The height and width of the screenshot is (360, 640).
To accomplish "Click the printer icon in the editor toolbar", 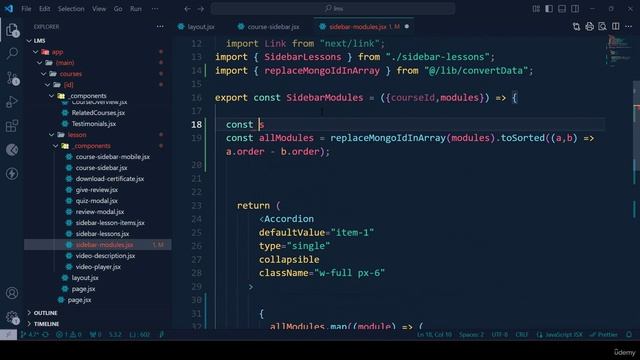I will point(589,27).
